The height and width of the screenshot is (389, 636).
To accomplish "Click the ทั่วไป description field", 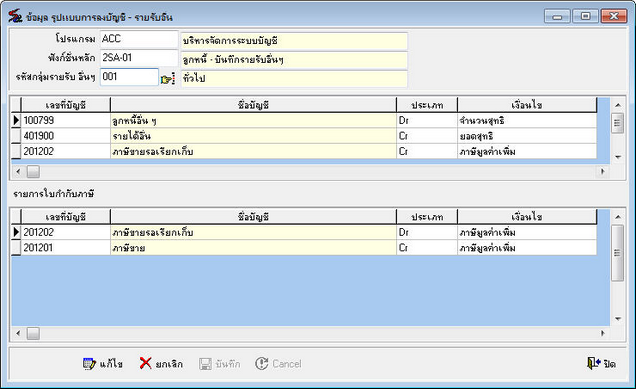I will [x=294, y=78].
